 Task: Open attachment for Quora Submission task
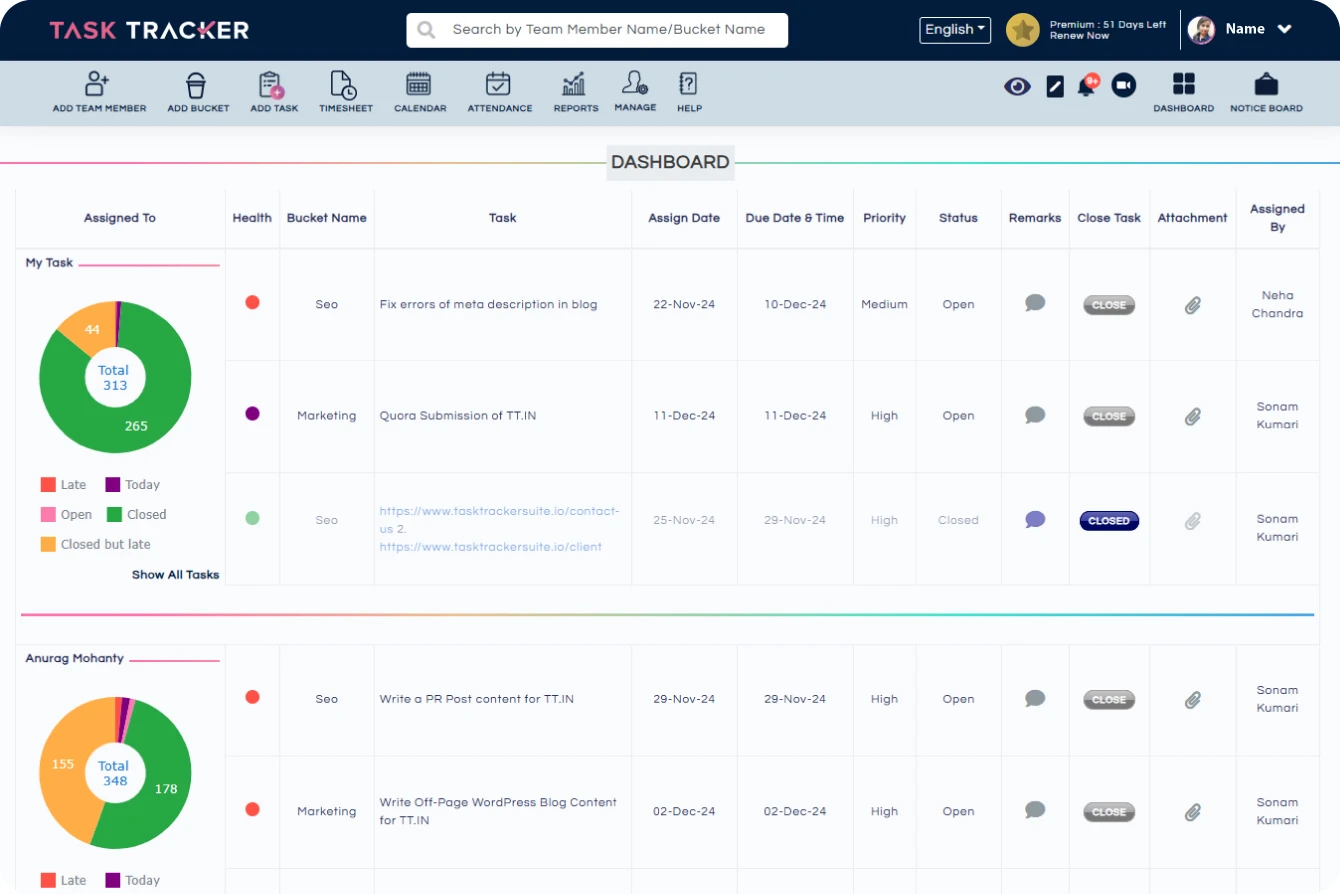(1192, 416)
